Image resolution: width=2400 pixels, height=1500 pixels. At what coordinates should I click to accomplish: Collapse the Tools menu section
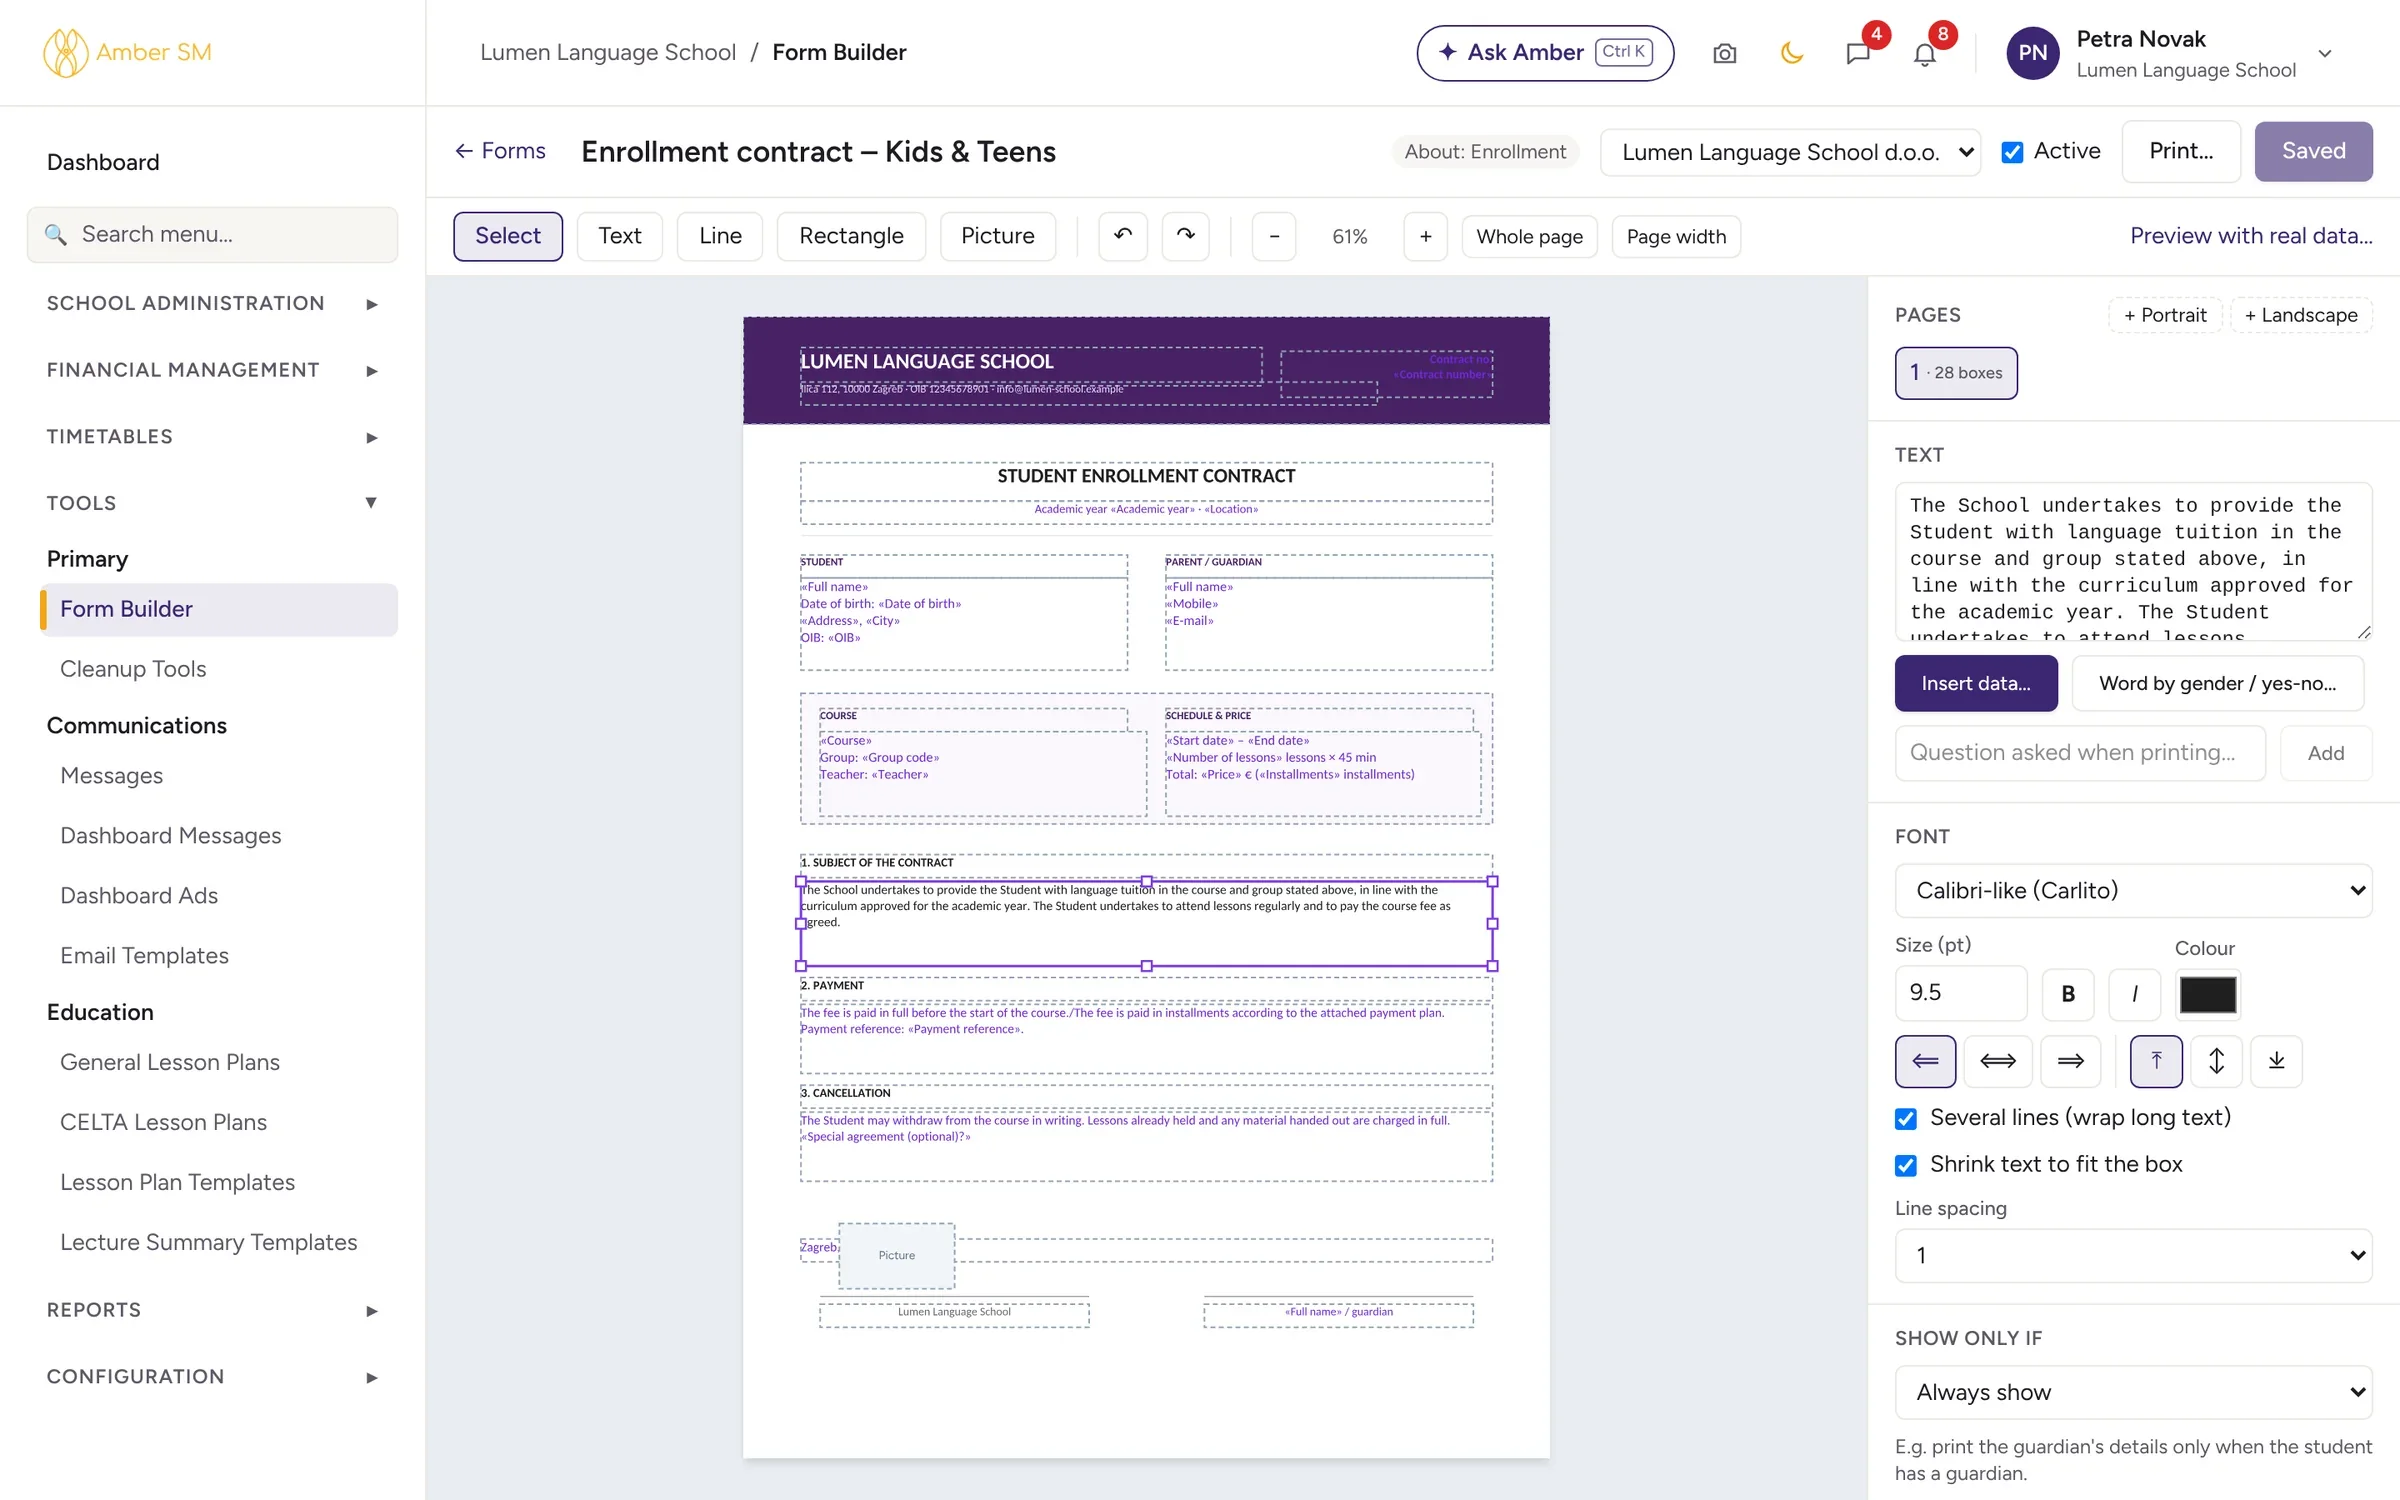[x=212, y=503]
